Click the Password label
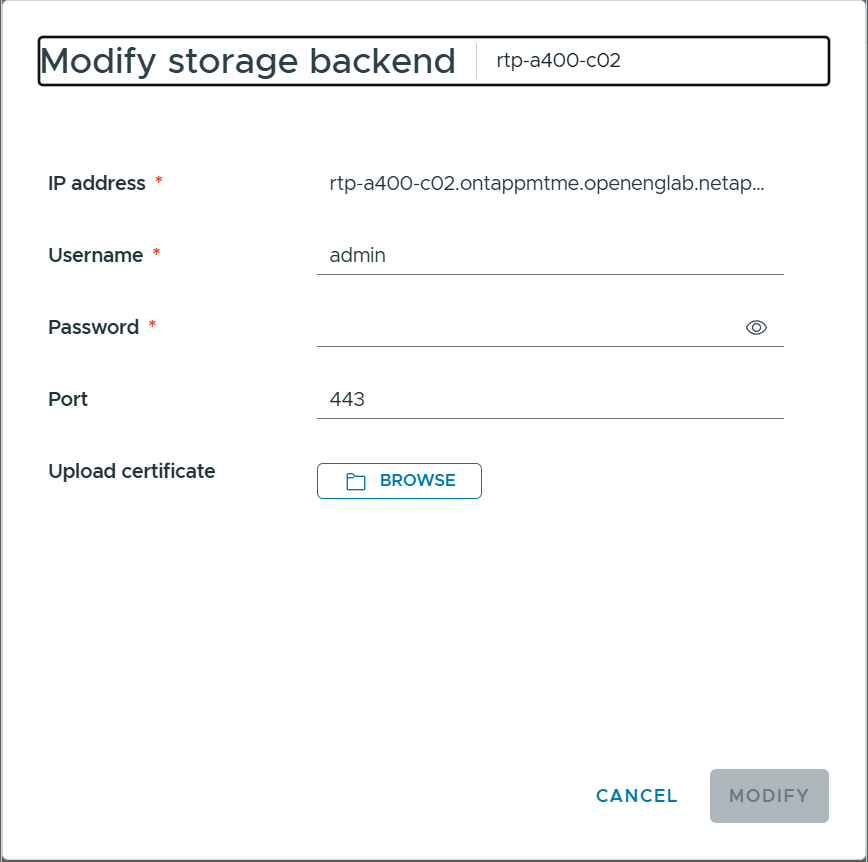Screen dimensions: 868x862 (94, 327)
